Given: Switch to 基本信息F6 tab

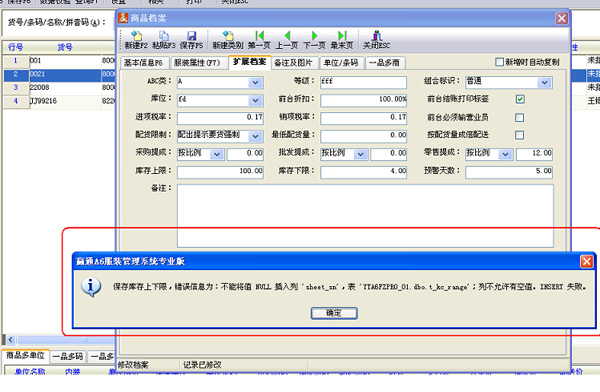Looking at the screenshot, I should 143,63.
